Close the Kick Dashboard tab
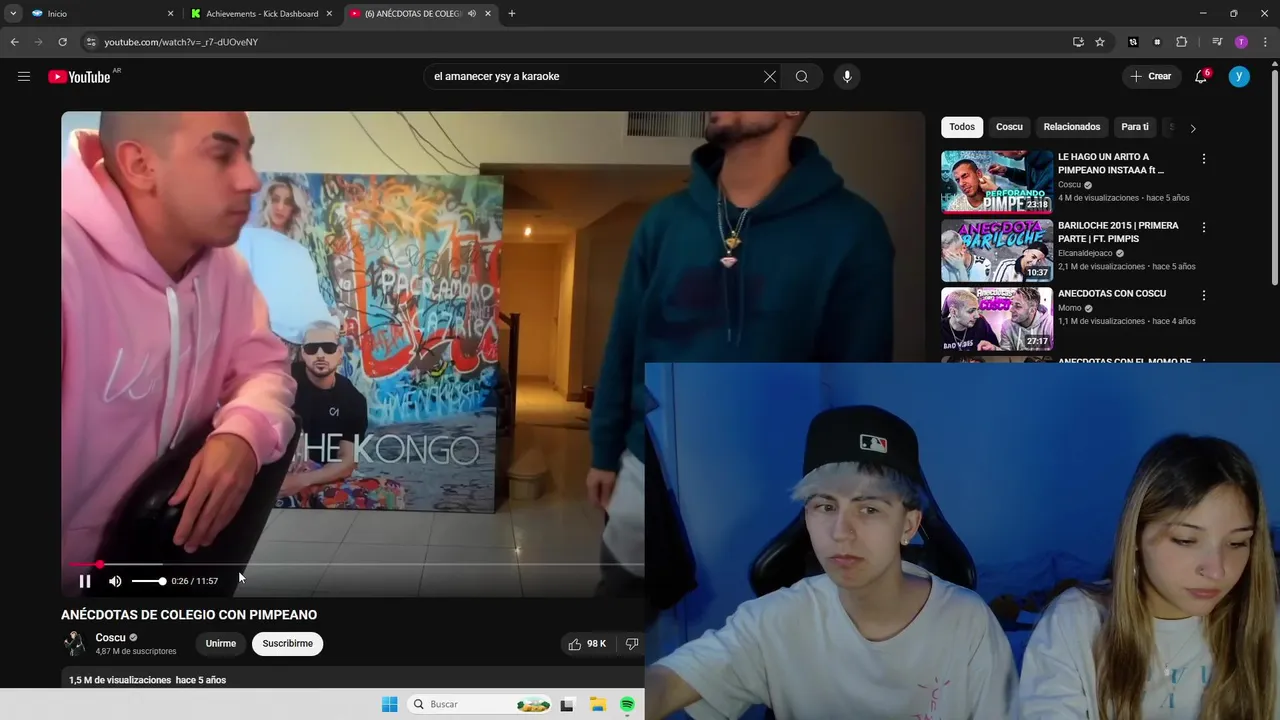Screen dimensions: 1280x720 [329, 14]
